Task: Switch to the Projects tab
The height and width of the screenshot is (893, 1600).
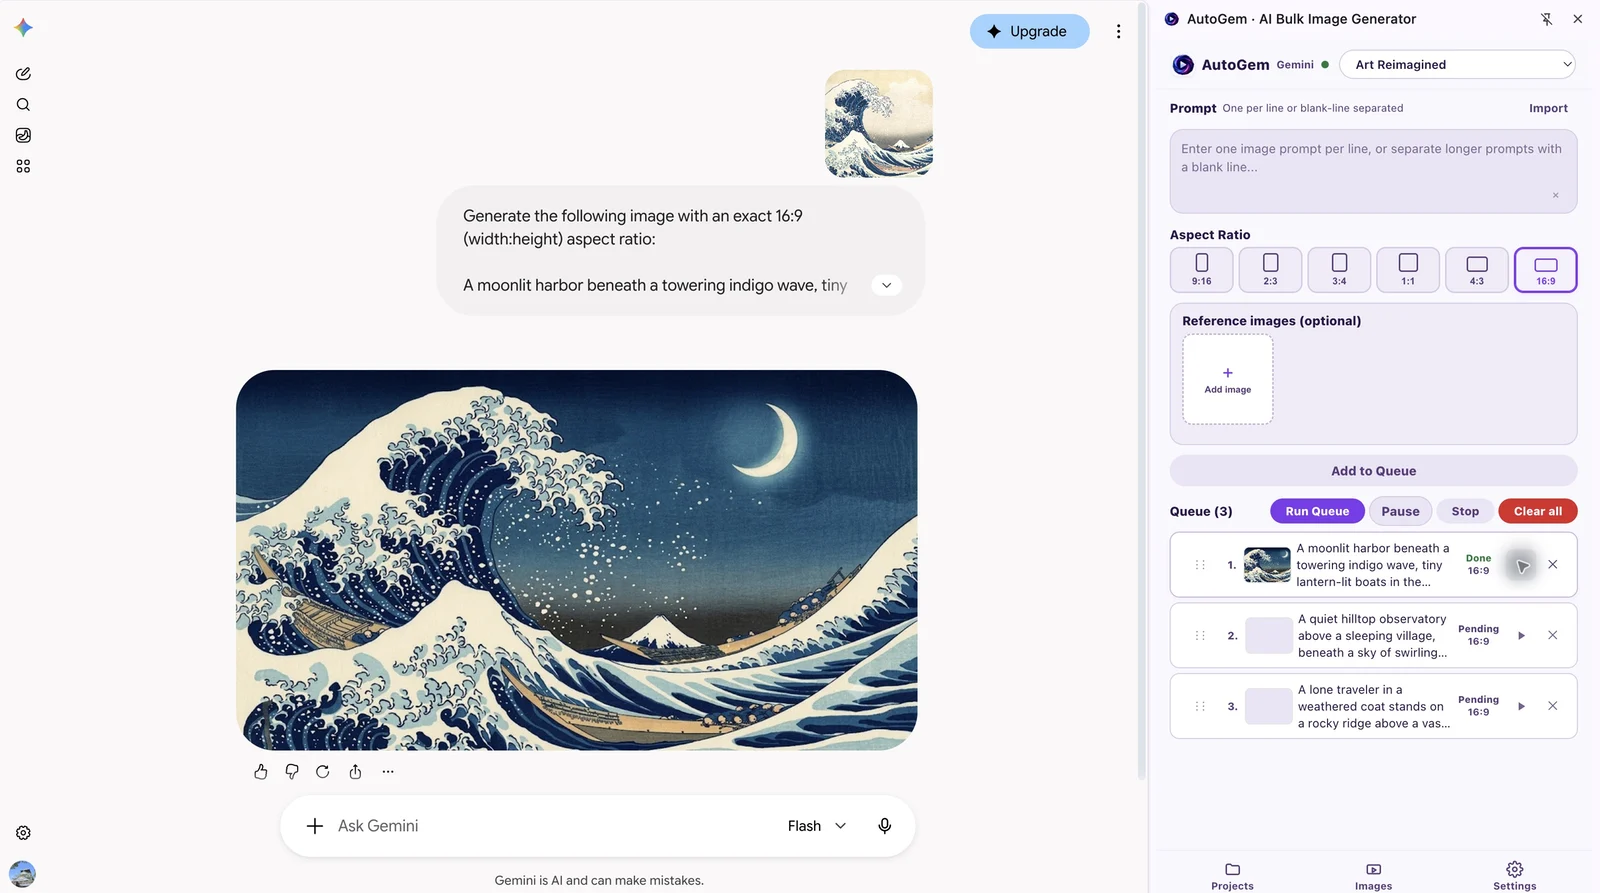Action: pyautogui.click(x=1232, y=876)
